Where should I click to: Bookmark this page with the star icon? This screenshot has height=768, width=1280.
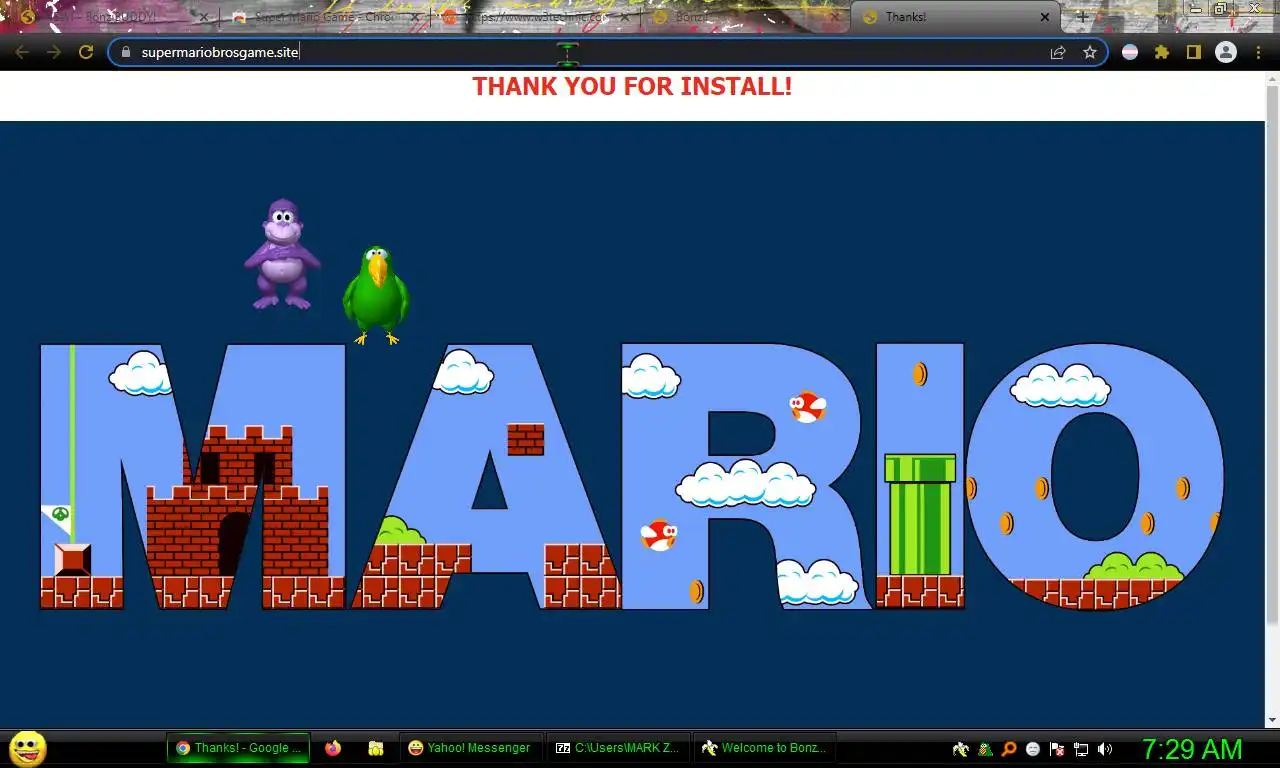(x=1090, y=52)
